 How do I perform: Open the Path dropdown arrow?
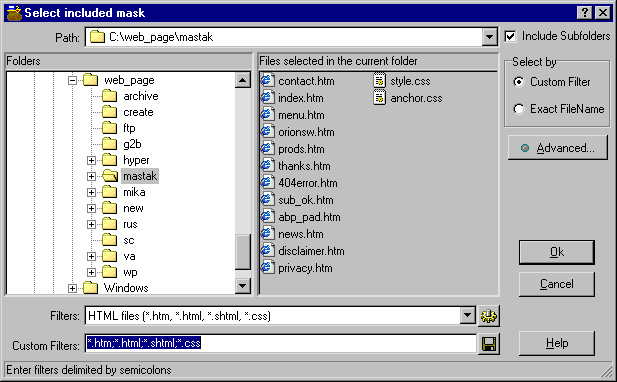(489, 37)
